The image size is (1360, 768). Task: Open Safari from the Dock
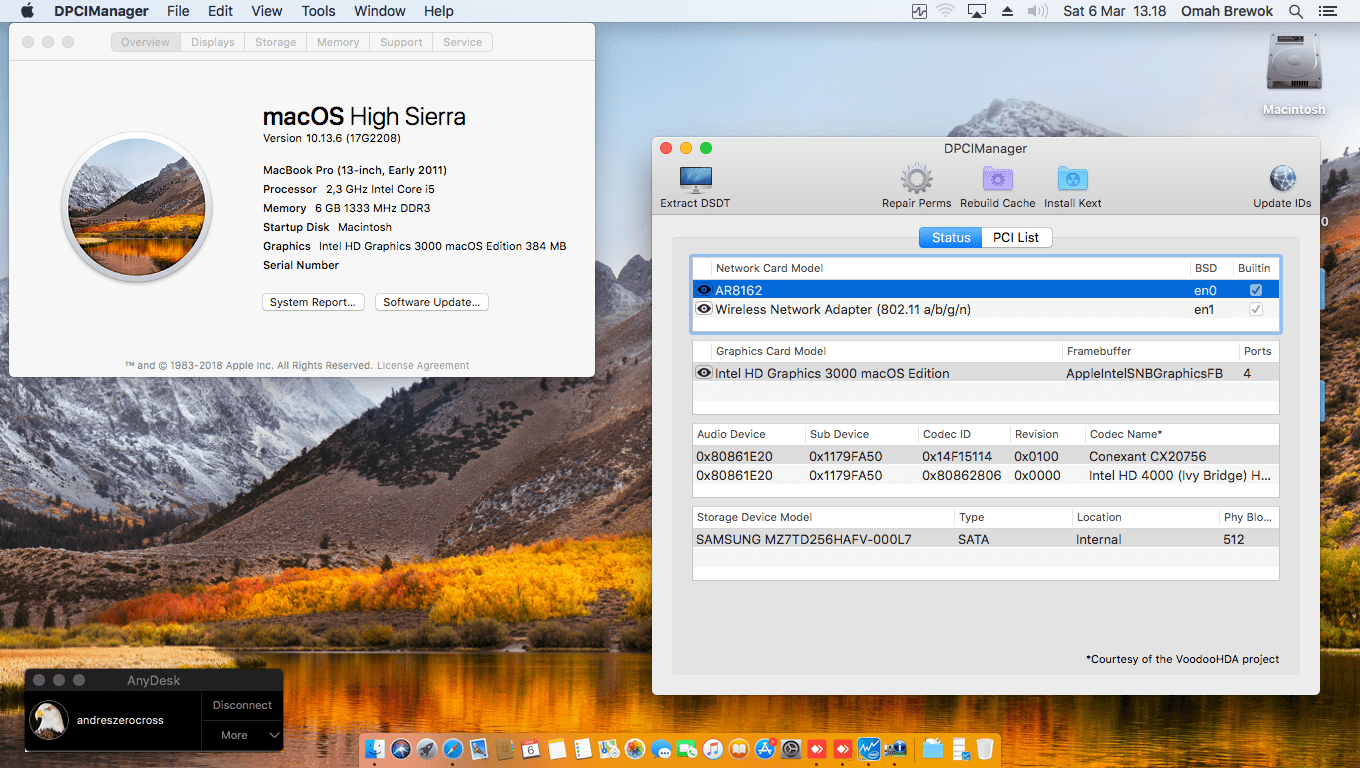[x=453, y=749]
